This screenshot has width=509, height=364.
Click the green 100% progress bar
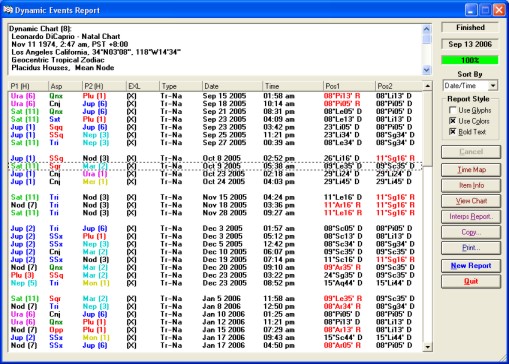470,60
